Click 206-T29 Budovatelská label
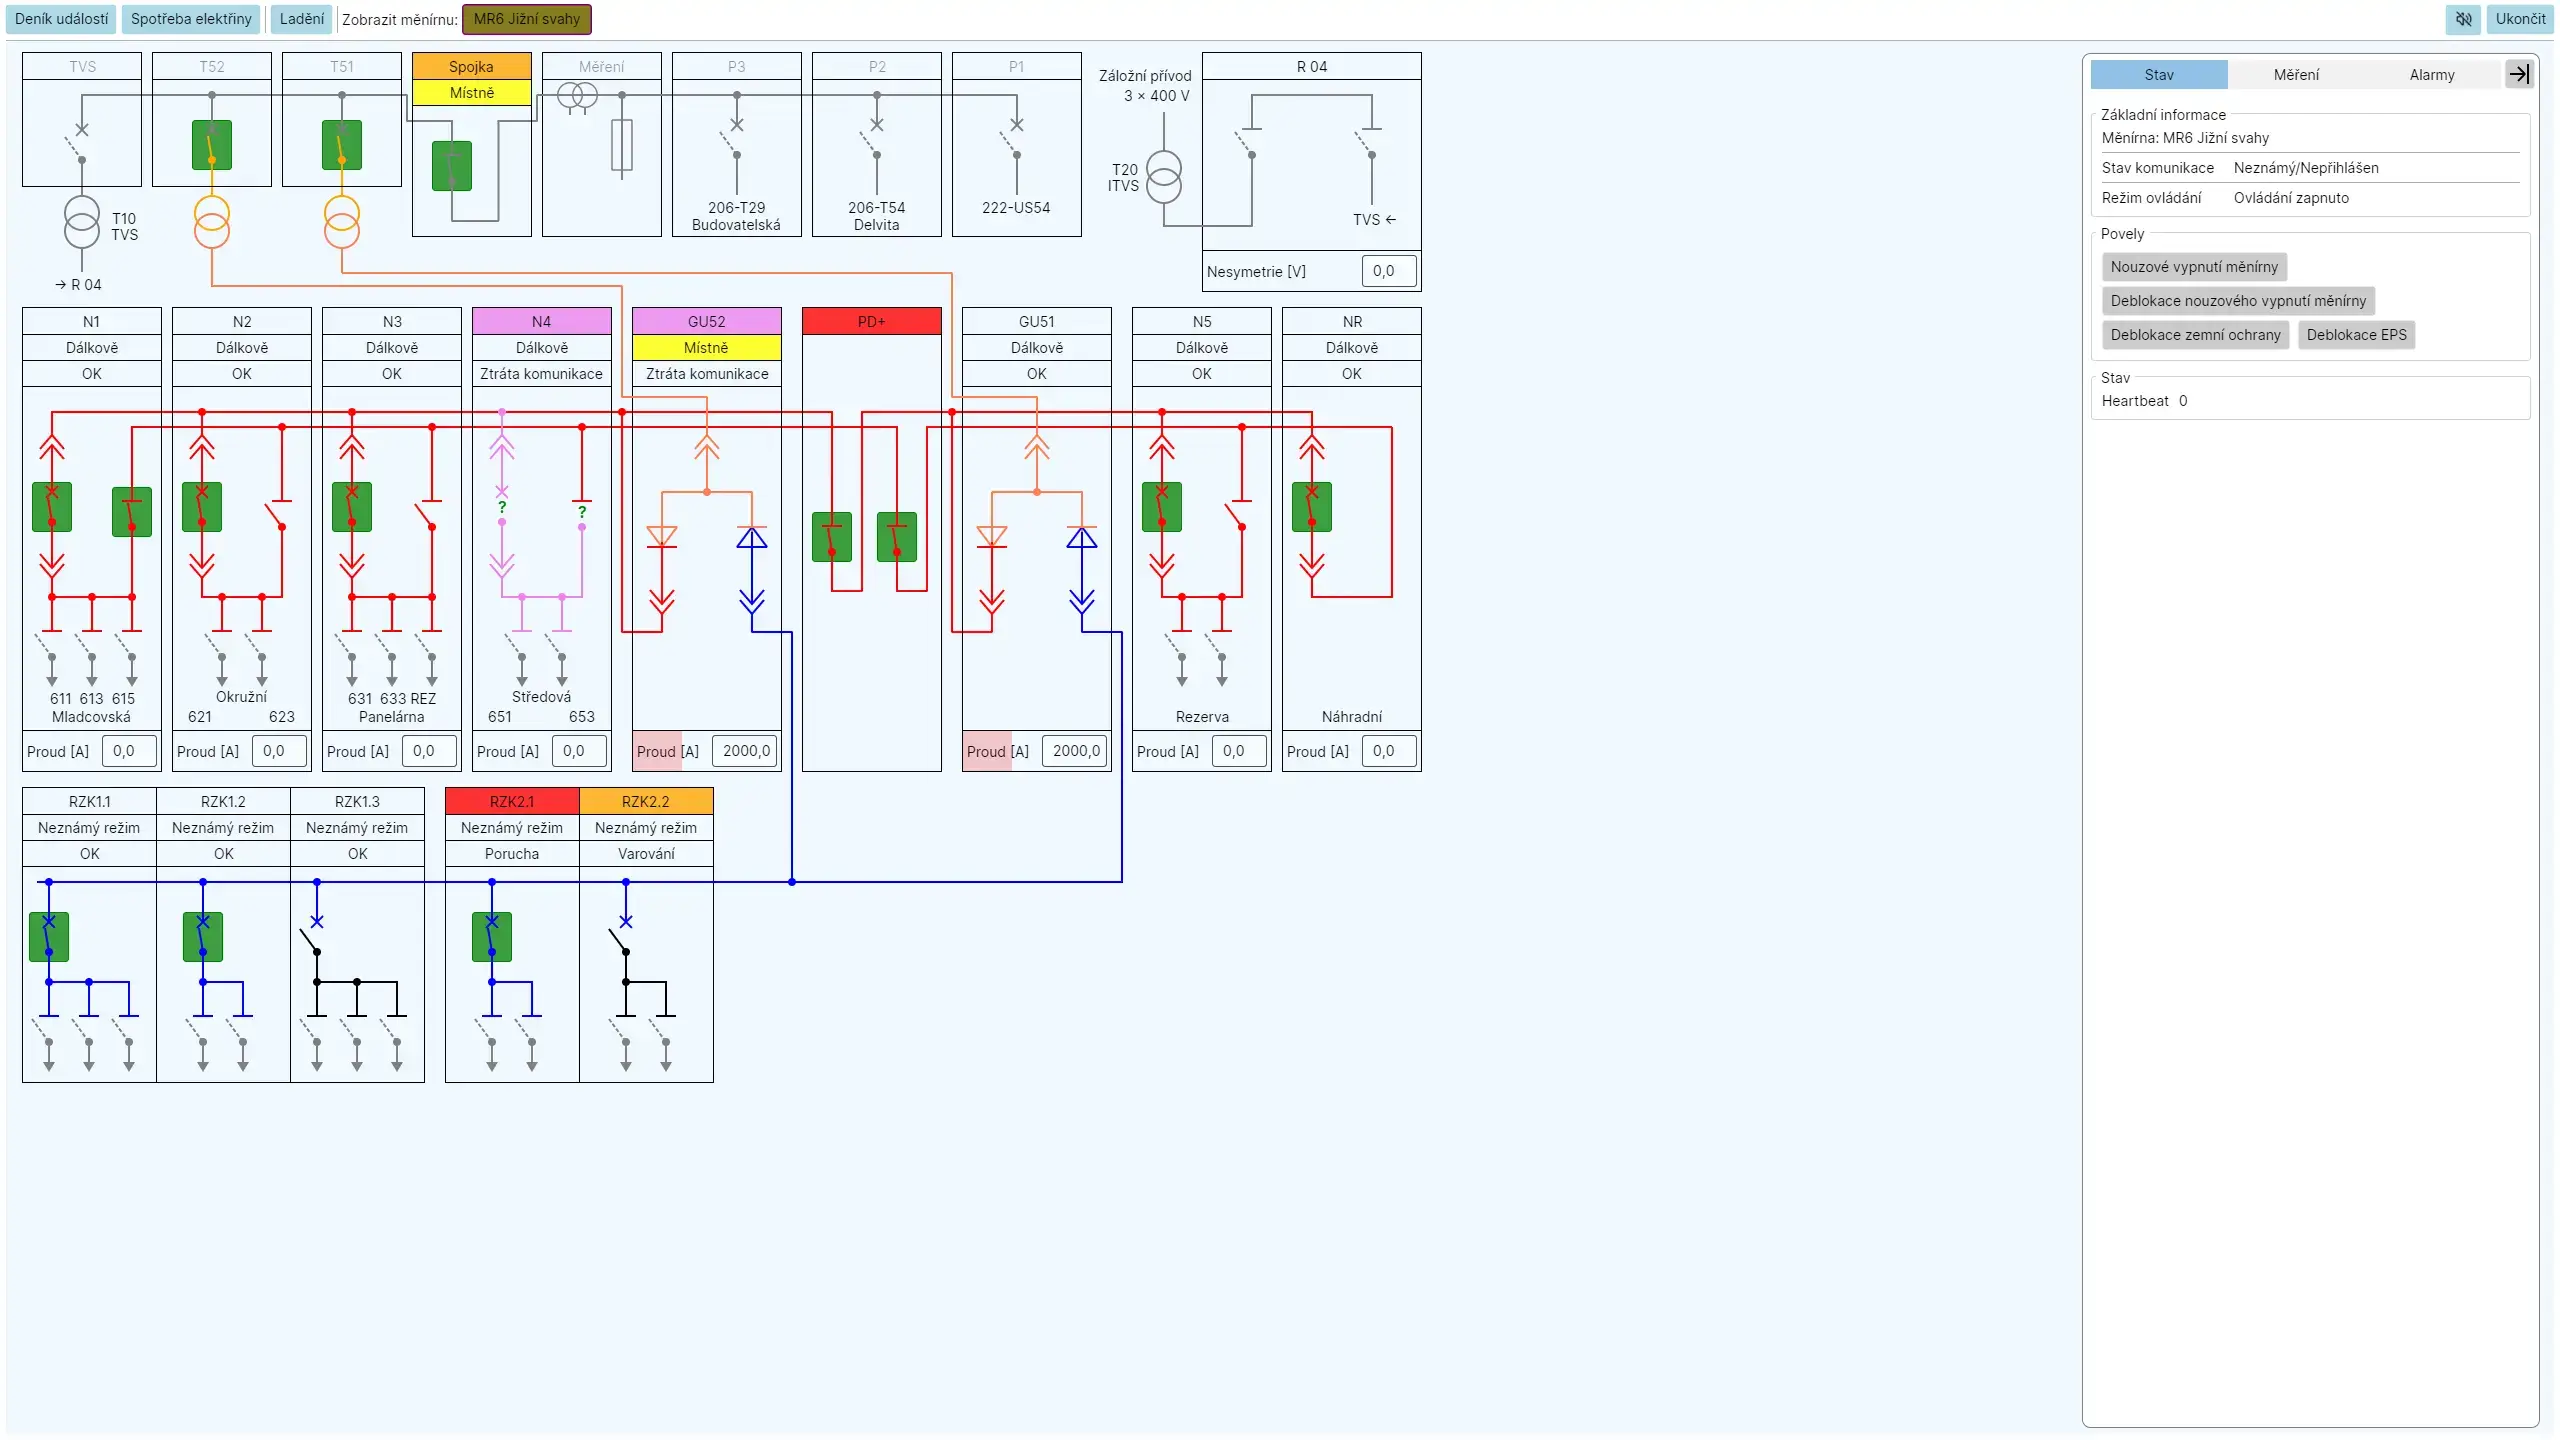This screenshot has height=1440, width=2560. (x=737, y=216)
